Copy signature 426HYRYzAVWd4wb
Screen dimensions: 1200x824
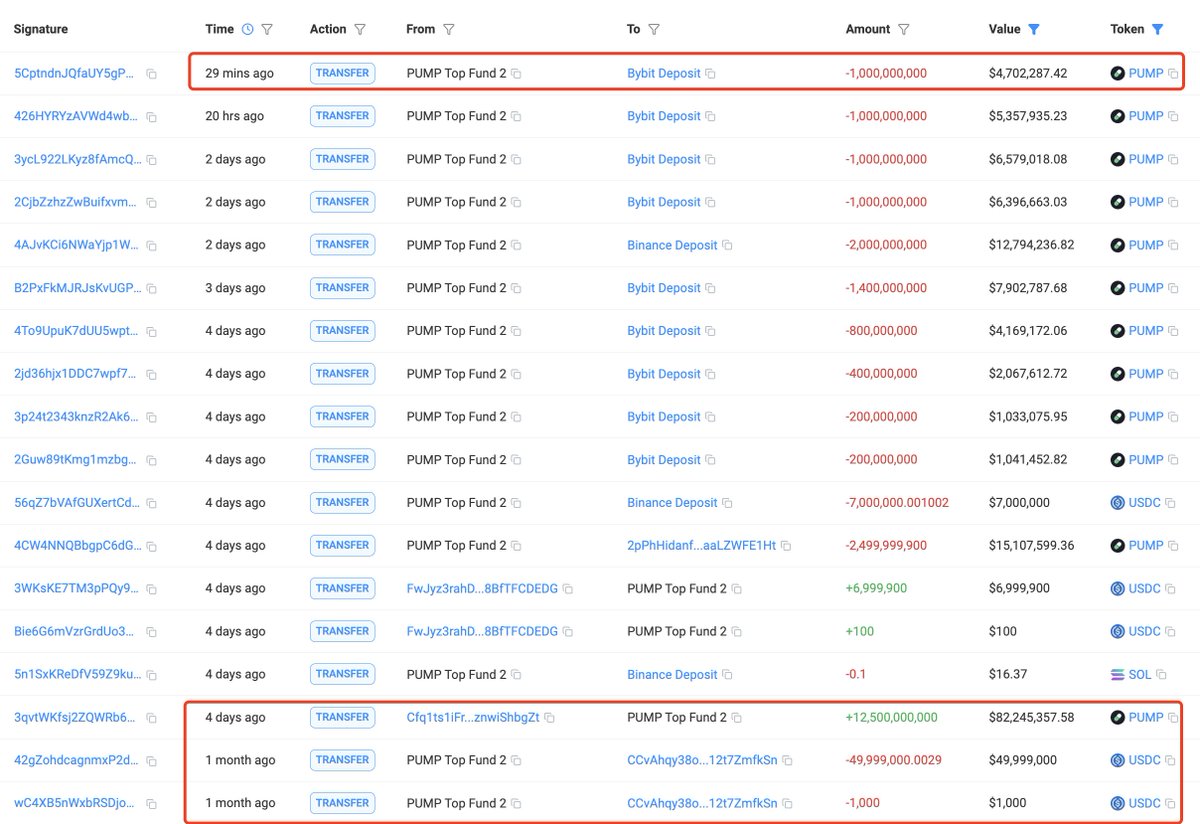[151, 117]
